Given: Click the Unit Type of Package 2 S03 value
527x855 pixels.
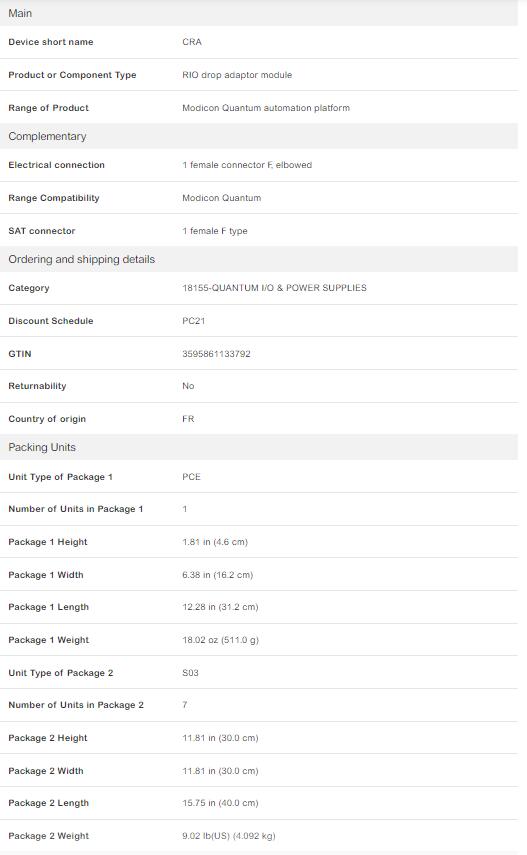Looking at the screenshot, I should [x=190, y=673].
